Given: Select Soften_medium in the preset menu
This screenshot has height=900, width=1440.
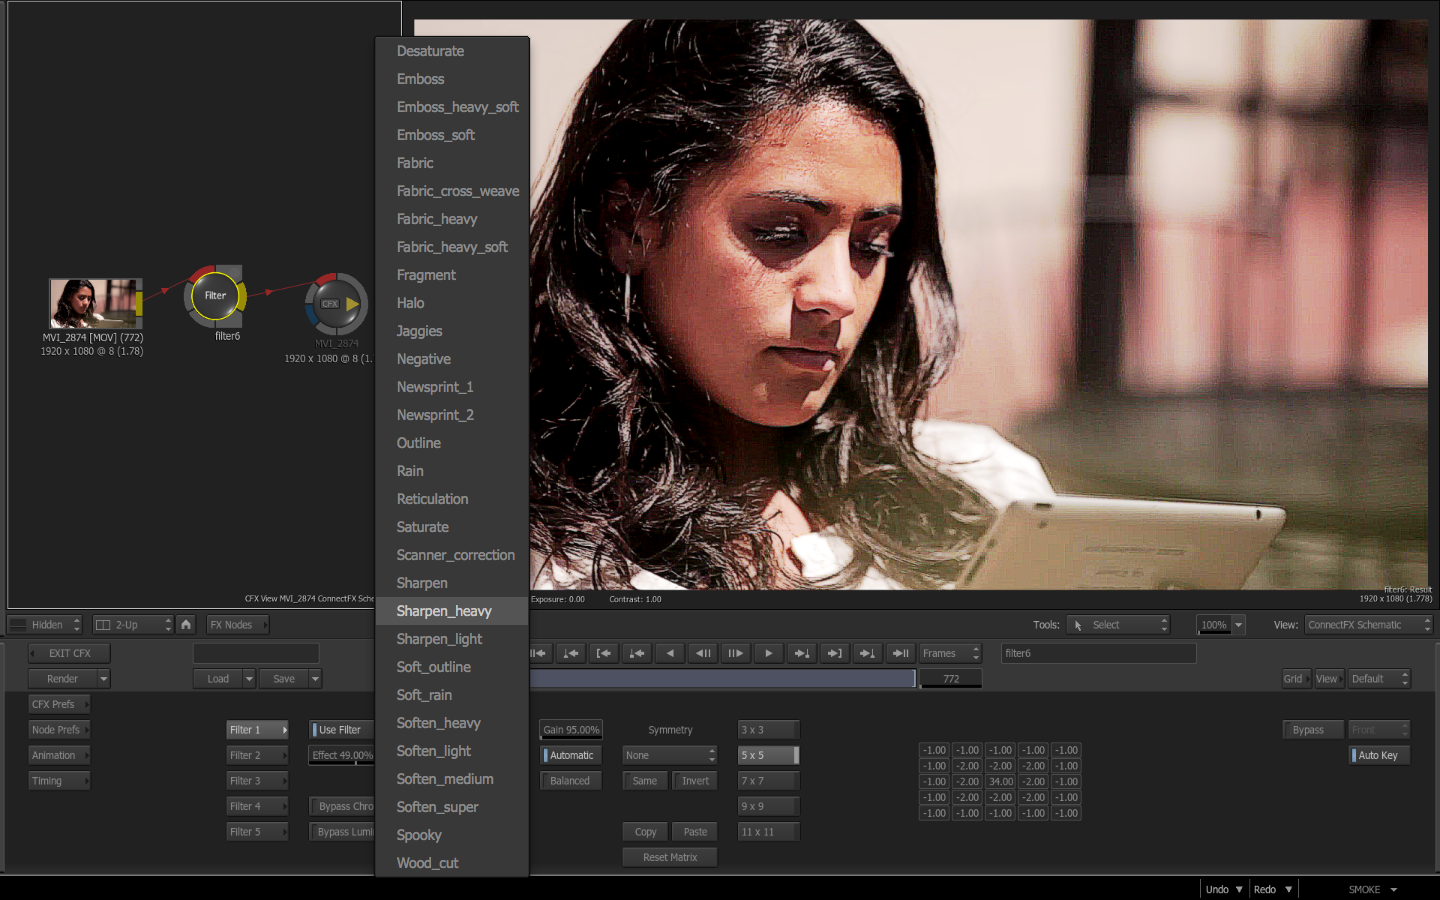Looking at the screenshot, I should click(445, 779).
